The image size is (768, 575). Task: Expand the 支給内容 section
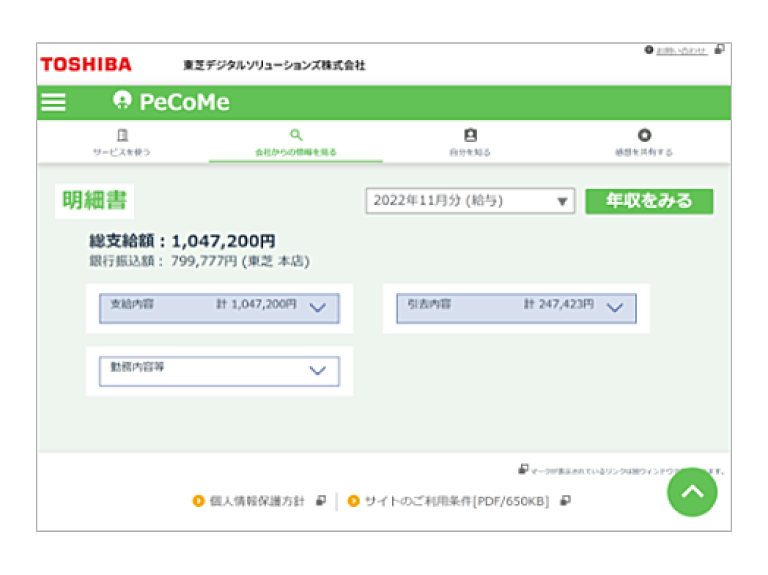(x=219, y=308)
